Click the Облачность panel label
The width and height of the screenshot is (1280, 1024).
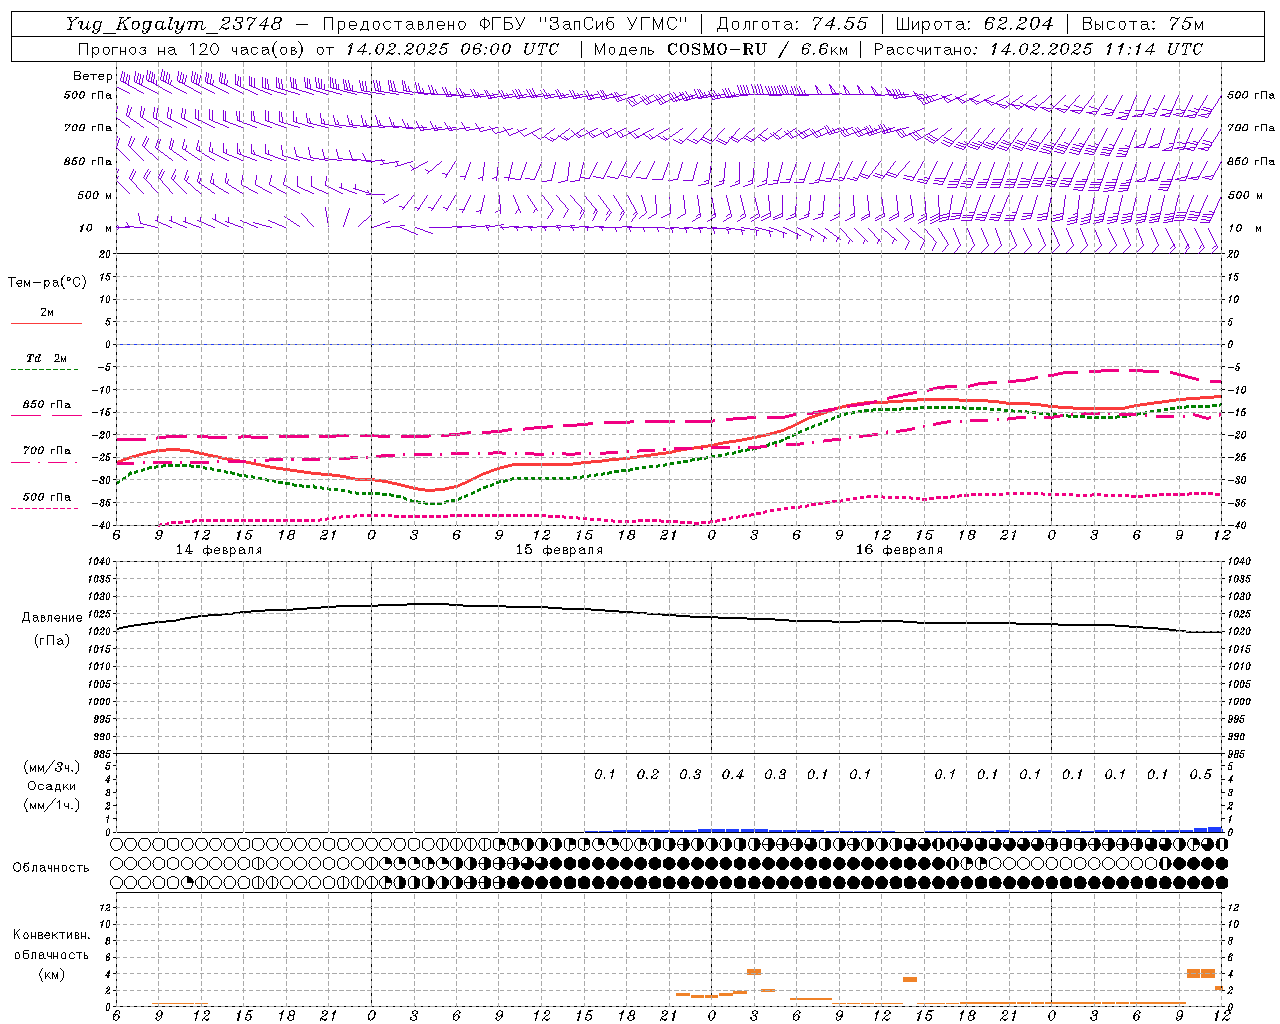51,868
